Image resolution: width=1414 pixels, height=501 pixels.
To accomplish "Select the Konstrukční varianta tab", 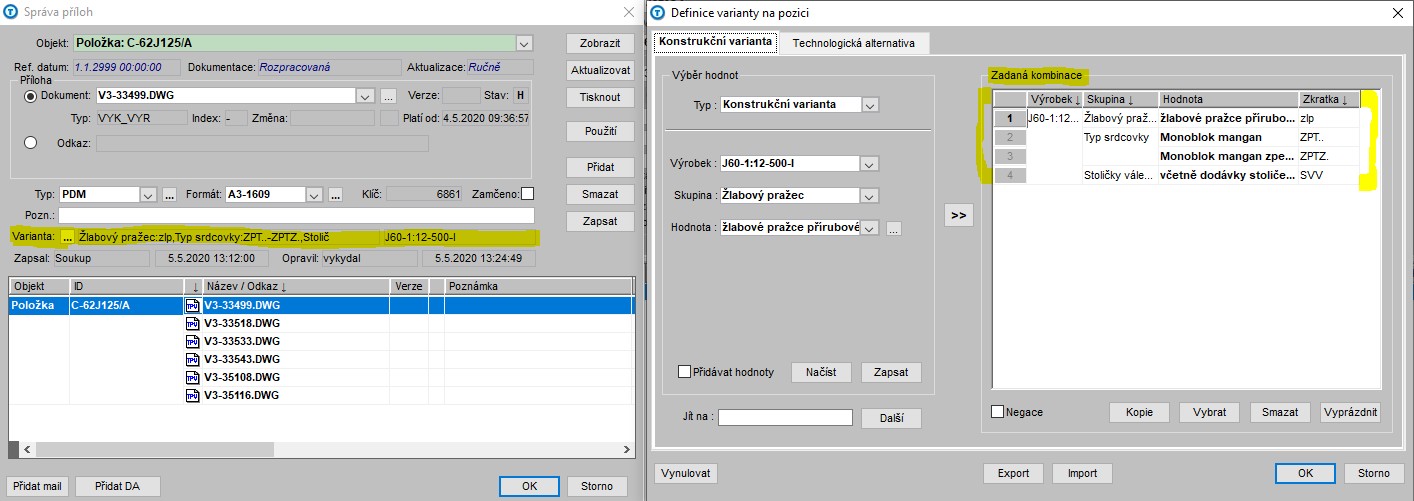I will 715,42.
